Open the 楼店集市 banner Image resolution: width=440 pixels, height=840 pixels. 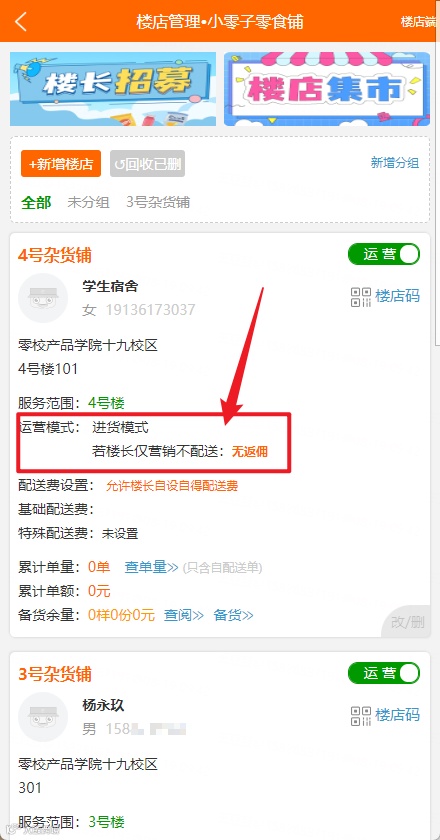[x=327, y=89]
